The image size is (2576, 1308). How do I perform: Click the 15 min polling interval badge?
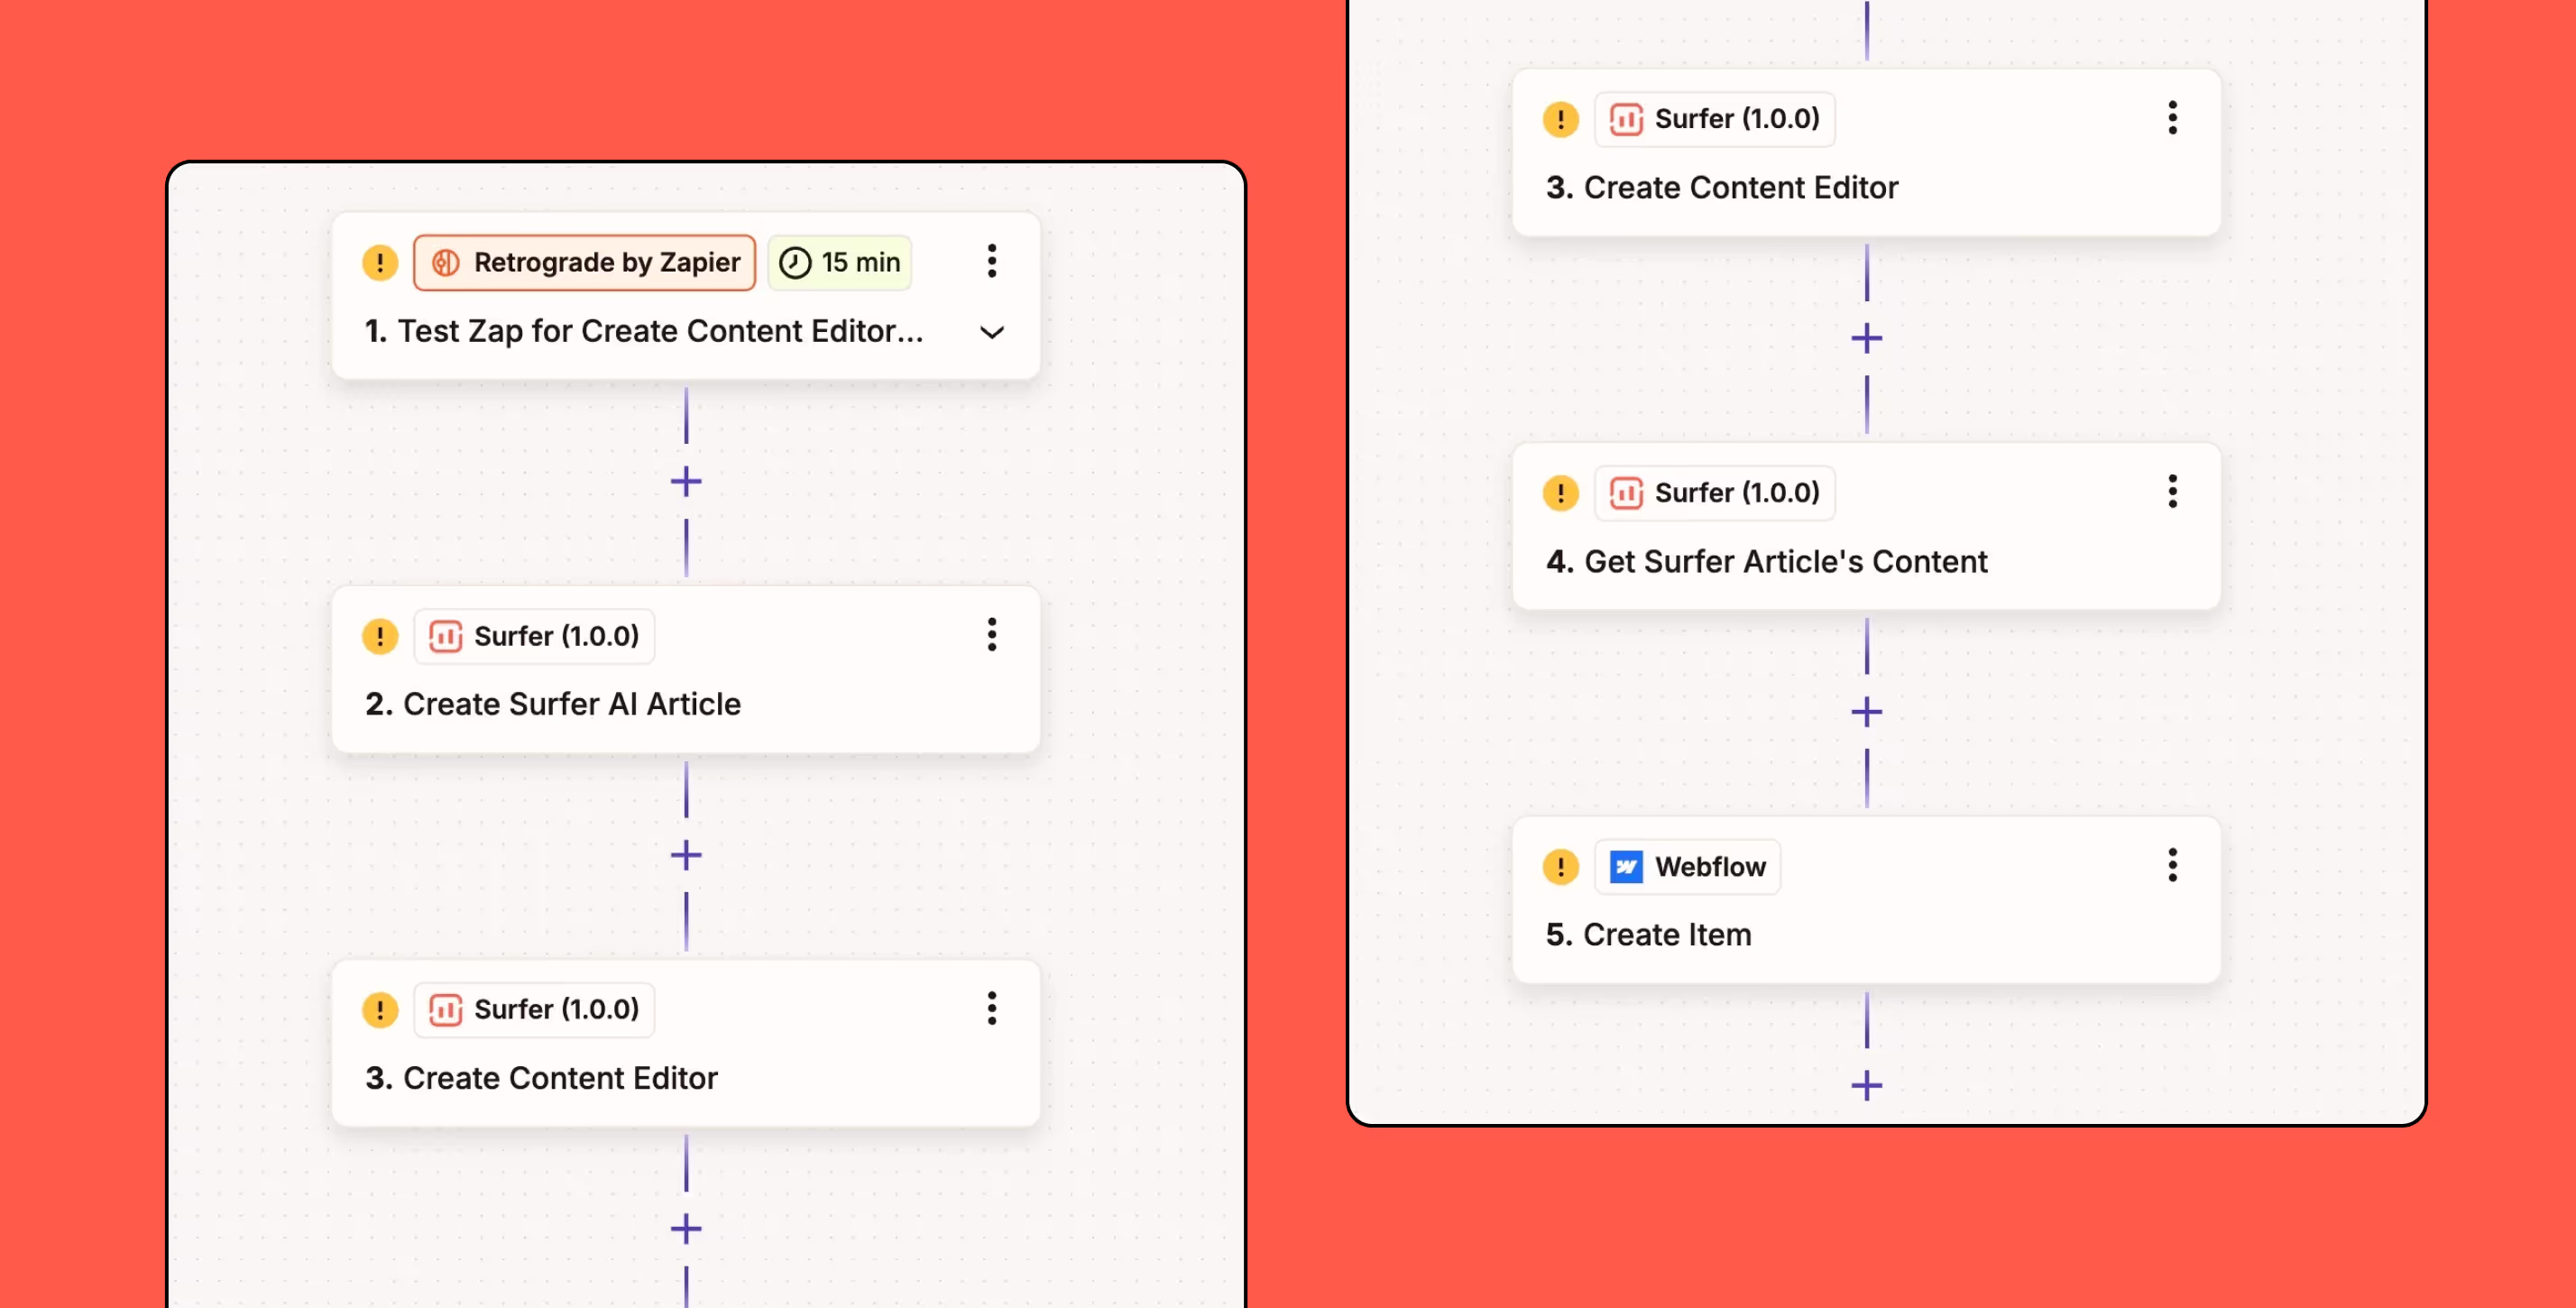click(x=839, y=263)
